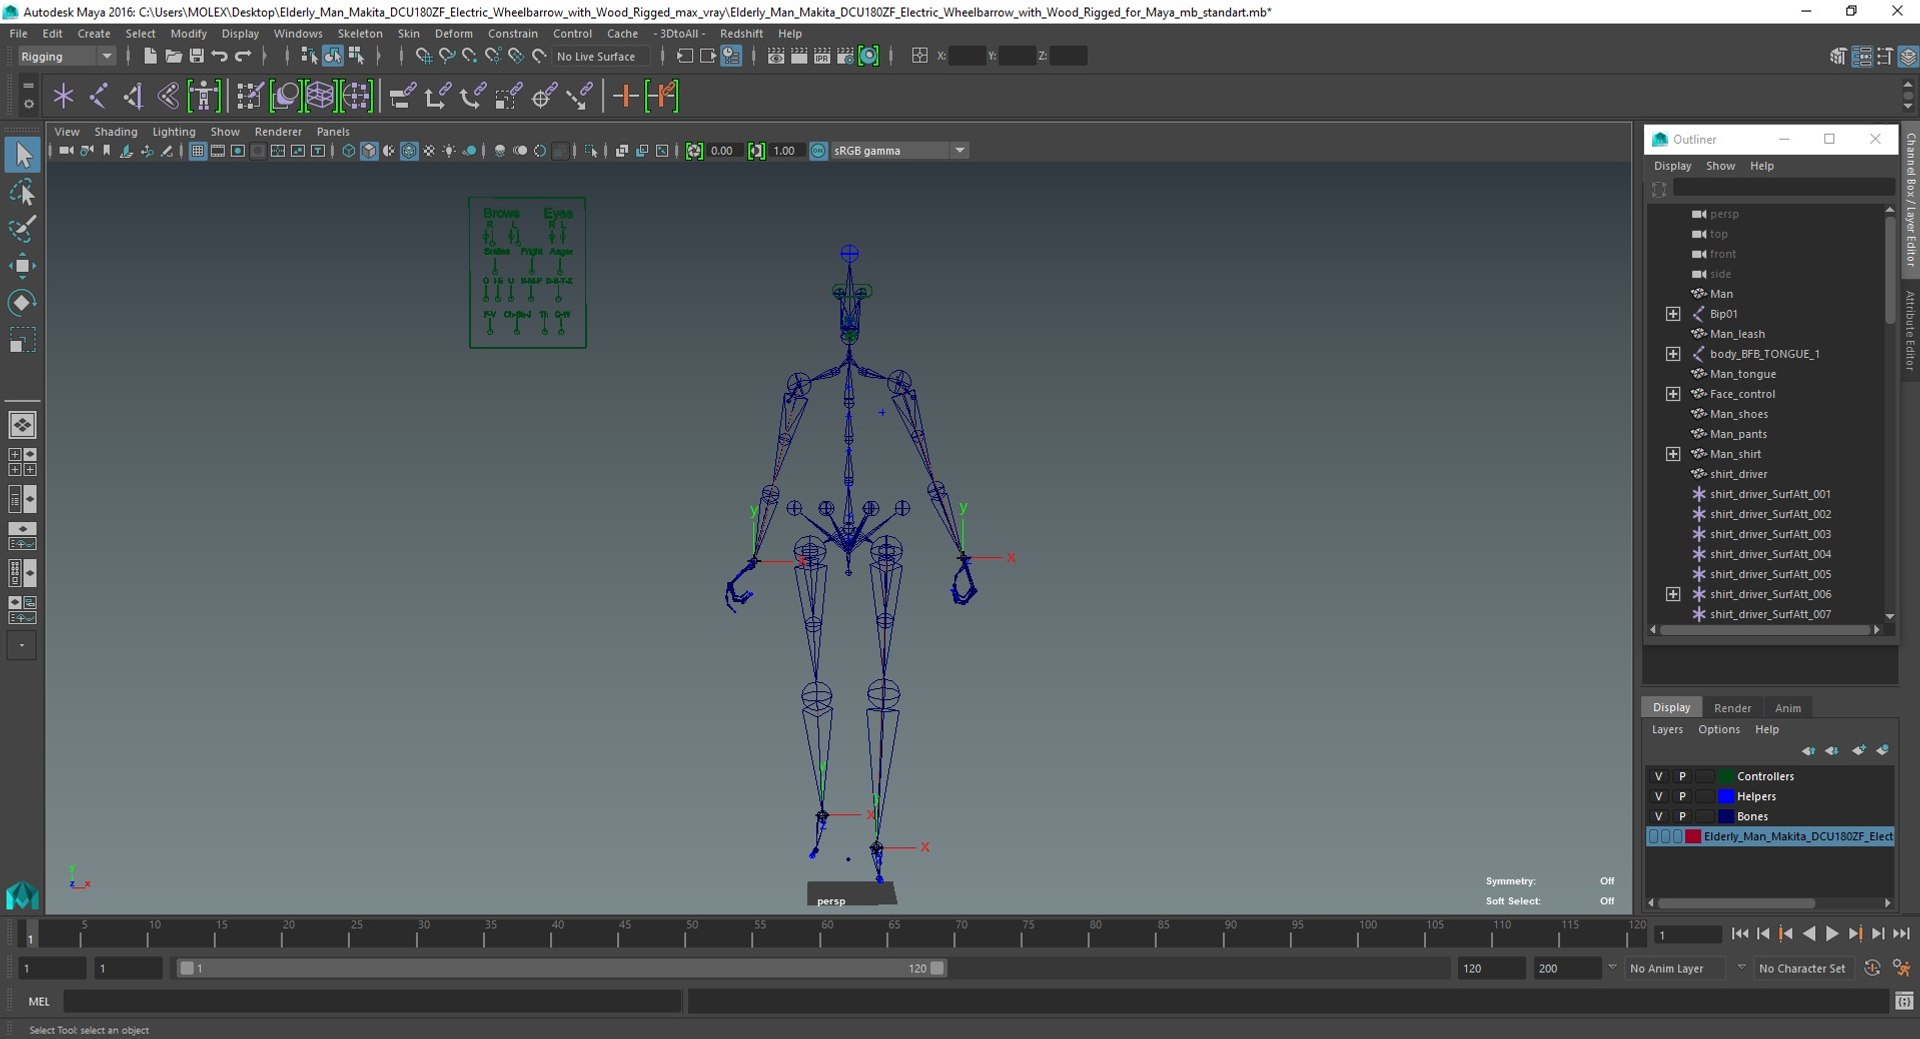Toggle visibility of Helpers layer
The width and height of the screenshot is (1920, 1039).
(x=1658, y=796)
